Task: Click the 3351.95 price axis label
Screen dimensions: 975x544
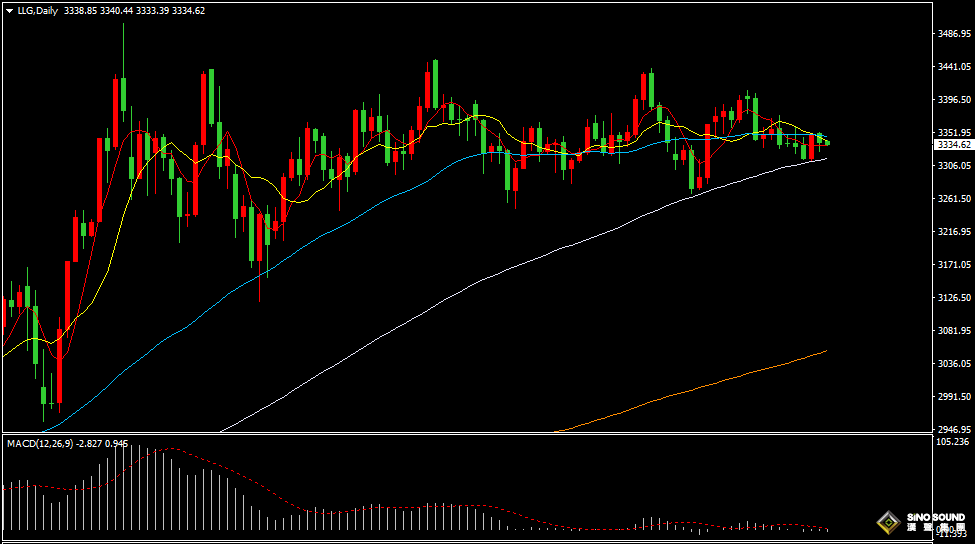Action: coord(954,132)
